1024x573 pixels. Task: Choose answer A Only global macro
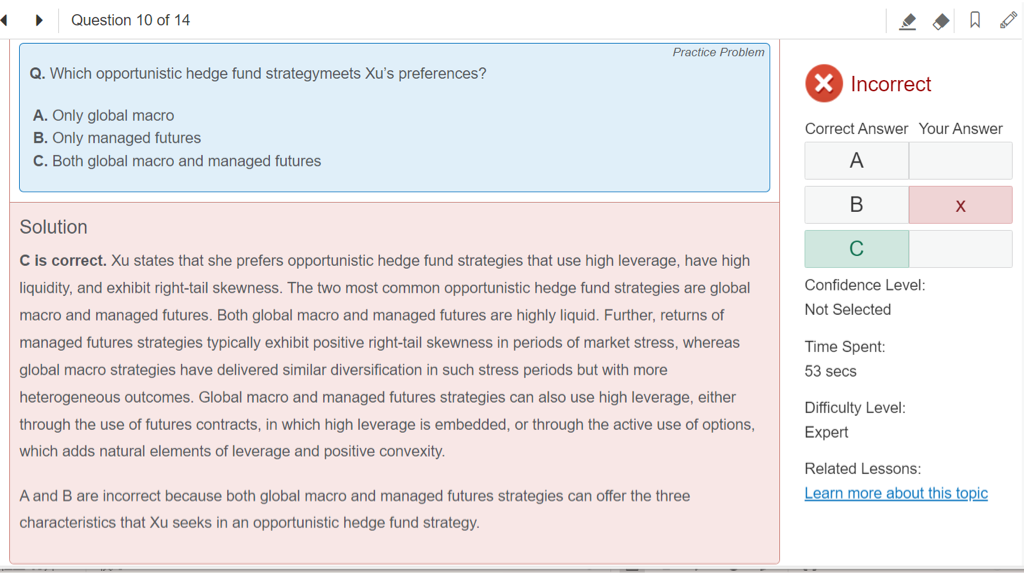(x=104, y=116)
